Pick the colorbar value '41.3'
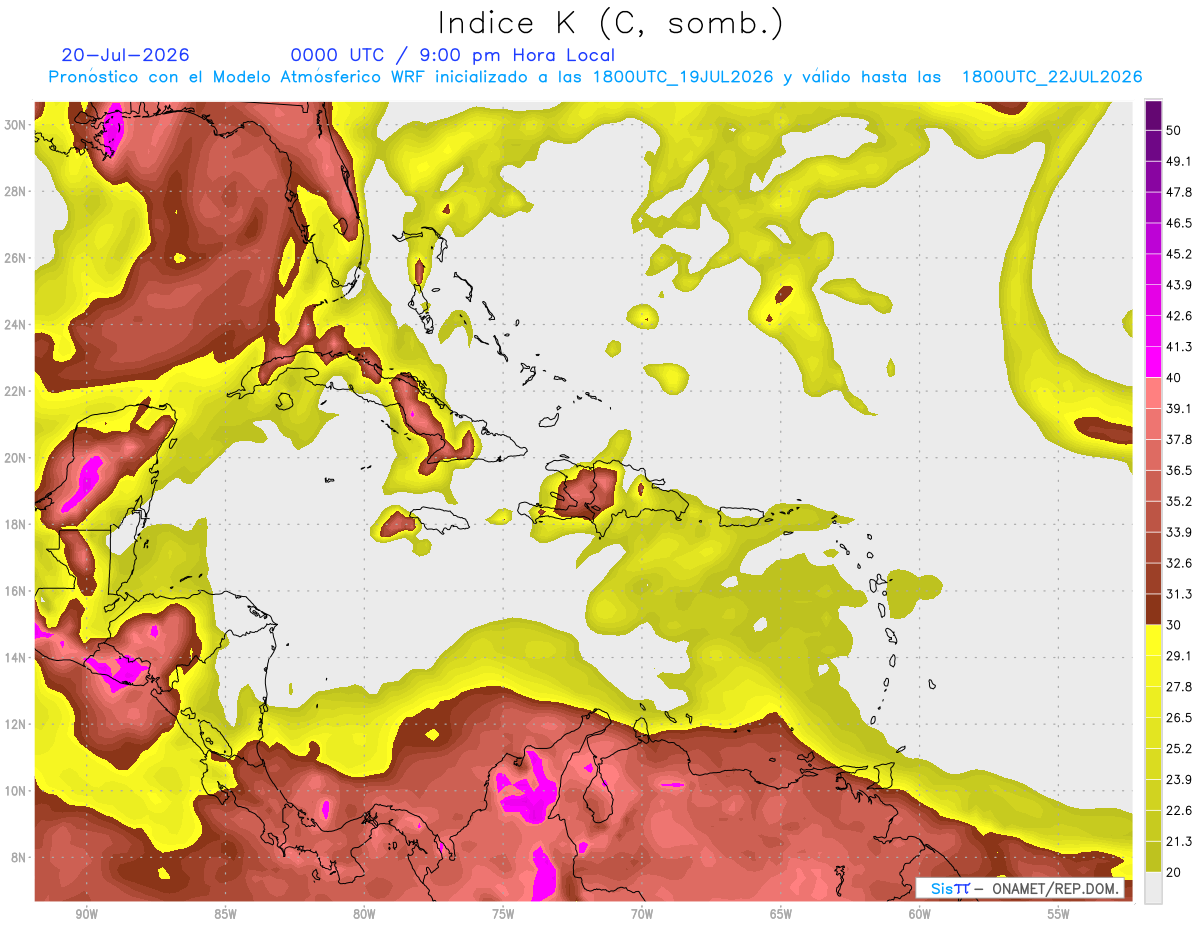Viewport: 1200px width, 927px height. 1178,347
